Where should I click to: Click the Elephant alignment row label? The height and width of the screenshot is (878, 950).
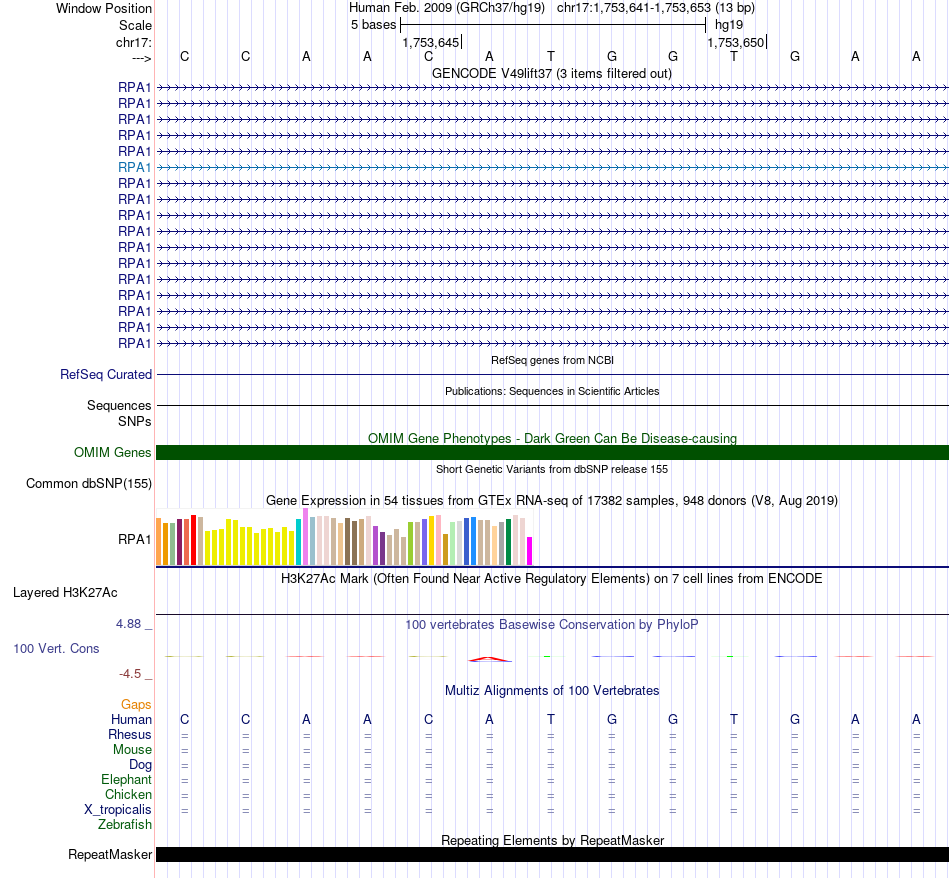(x=126, y=780)
